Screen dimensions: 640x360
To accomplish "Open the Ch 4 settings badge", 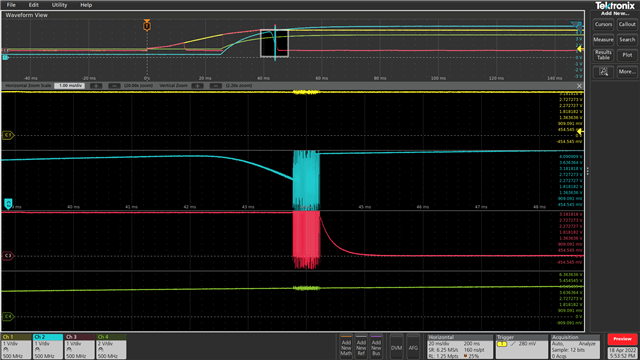I will point(111,347).
